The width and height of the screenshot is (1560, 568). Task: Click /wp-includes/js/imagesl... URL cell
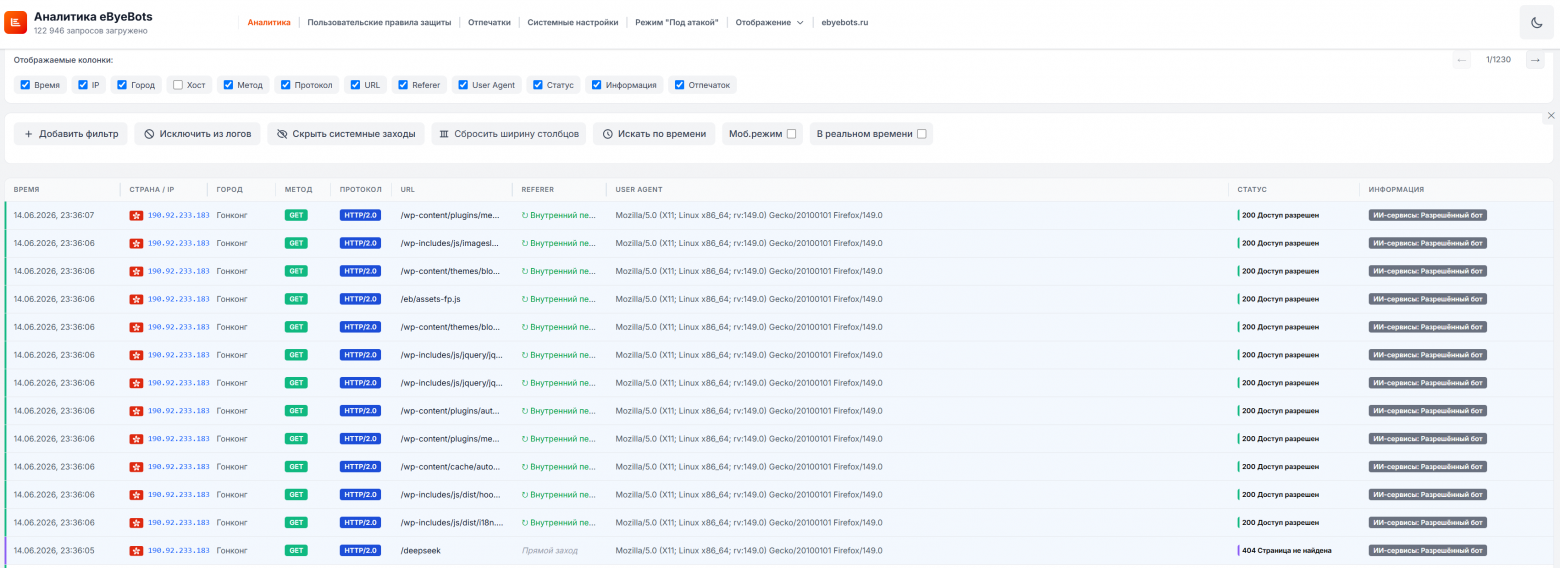point(450,243)
